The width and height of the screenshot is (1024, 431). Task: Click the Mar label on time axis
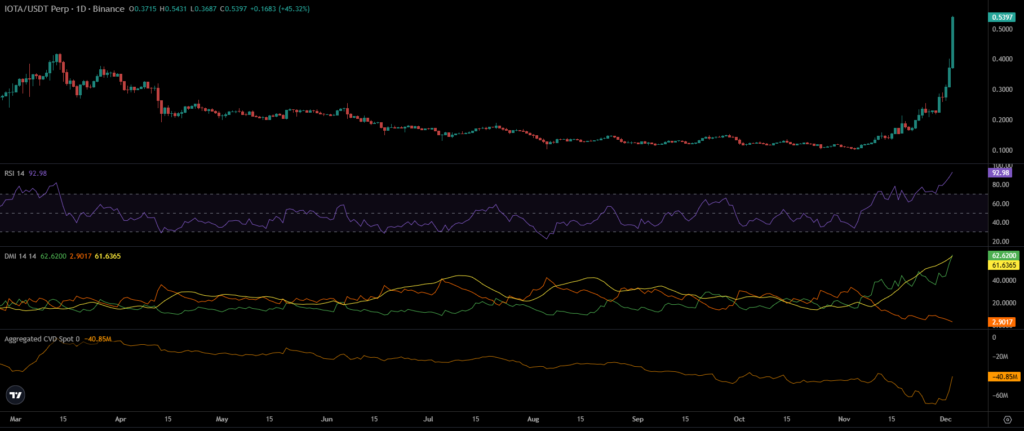point(16,419)
